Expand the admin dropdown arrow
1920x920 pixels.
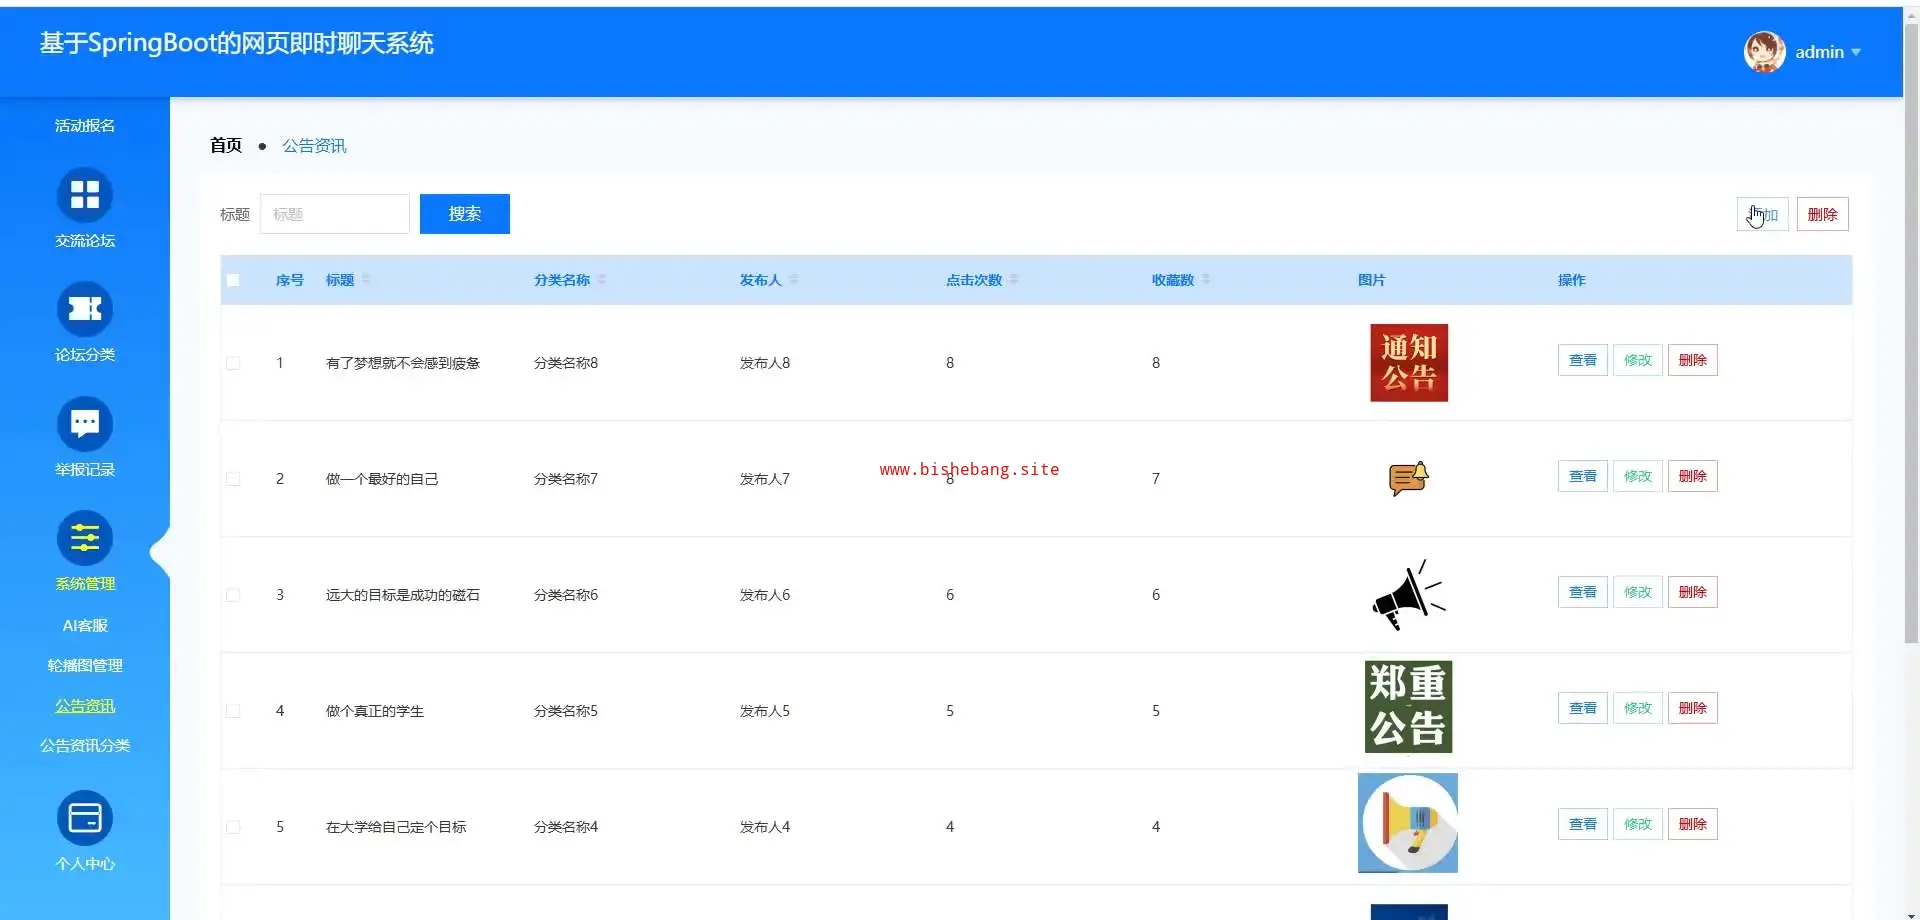(x=1856, y=52)
